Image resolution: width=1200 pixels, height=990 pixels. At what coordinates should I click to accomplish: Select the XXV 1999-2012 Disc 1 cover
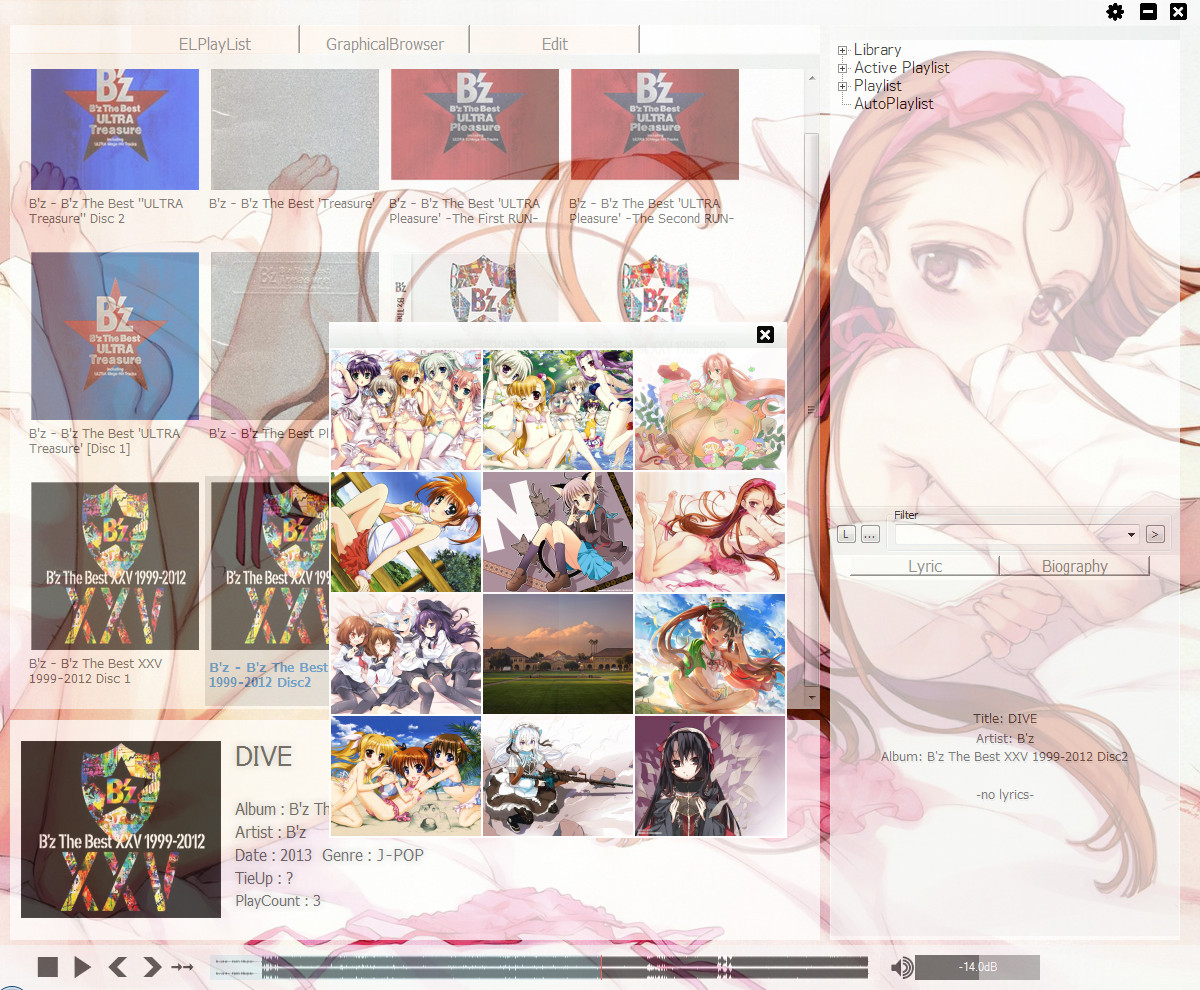tap(115, 566)
